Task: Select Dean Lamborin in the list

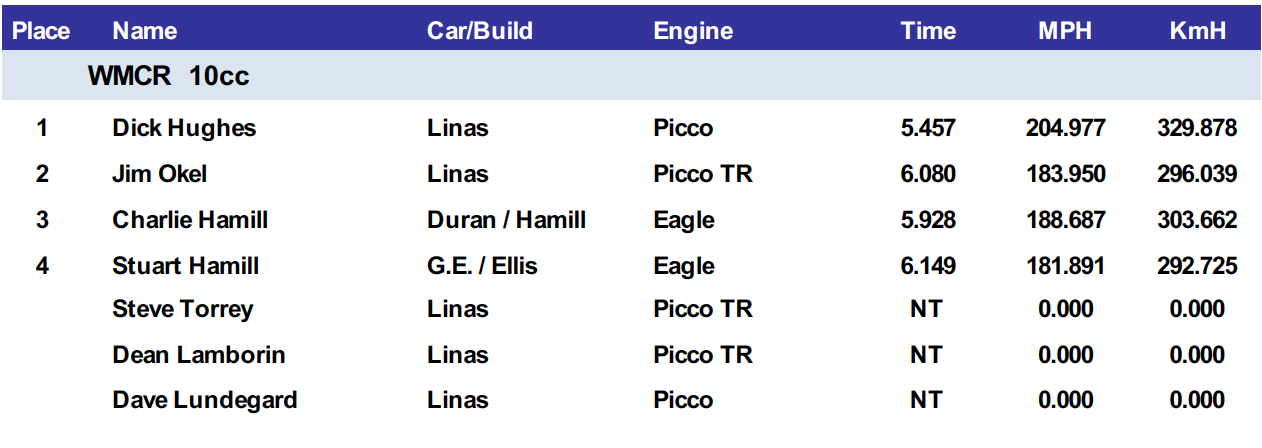Action: 199,355
